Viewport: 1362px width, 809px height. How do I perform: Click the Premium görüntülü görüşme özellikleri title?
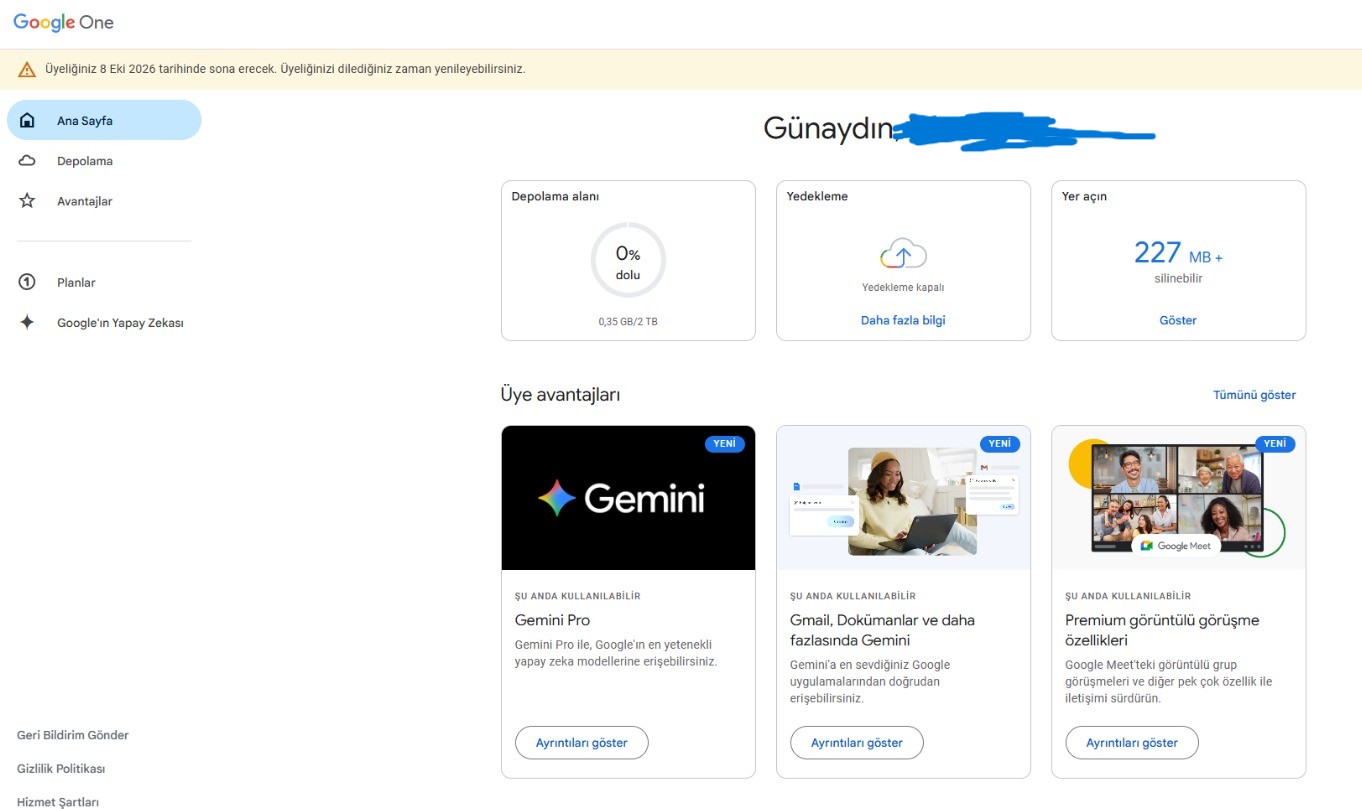click(x=1162, y=630)
